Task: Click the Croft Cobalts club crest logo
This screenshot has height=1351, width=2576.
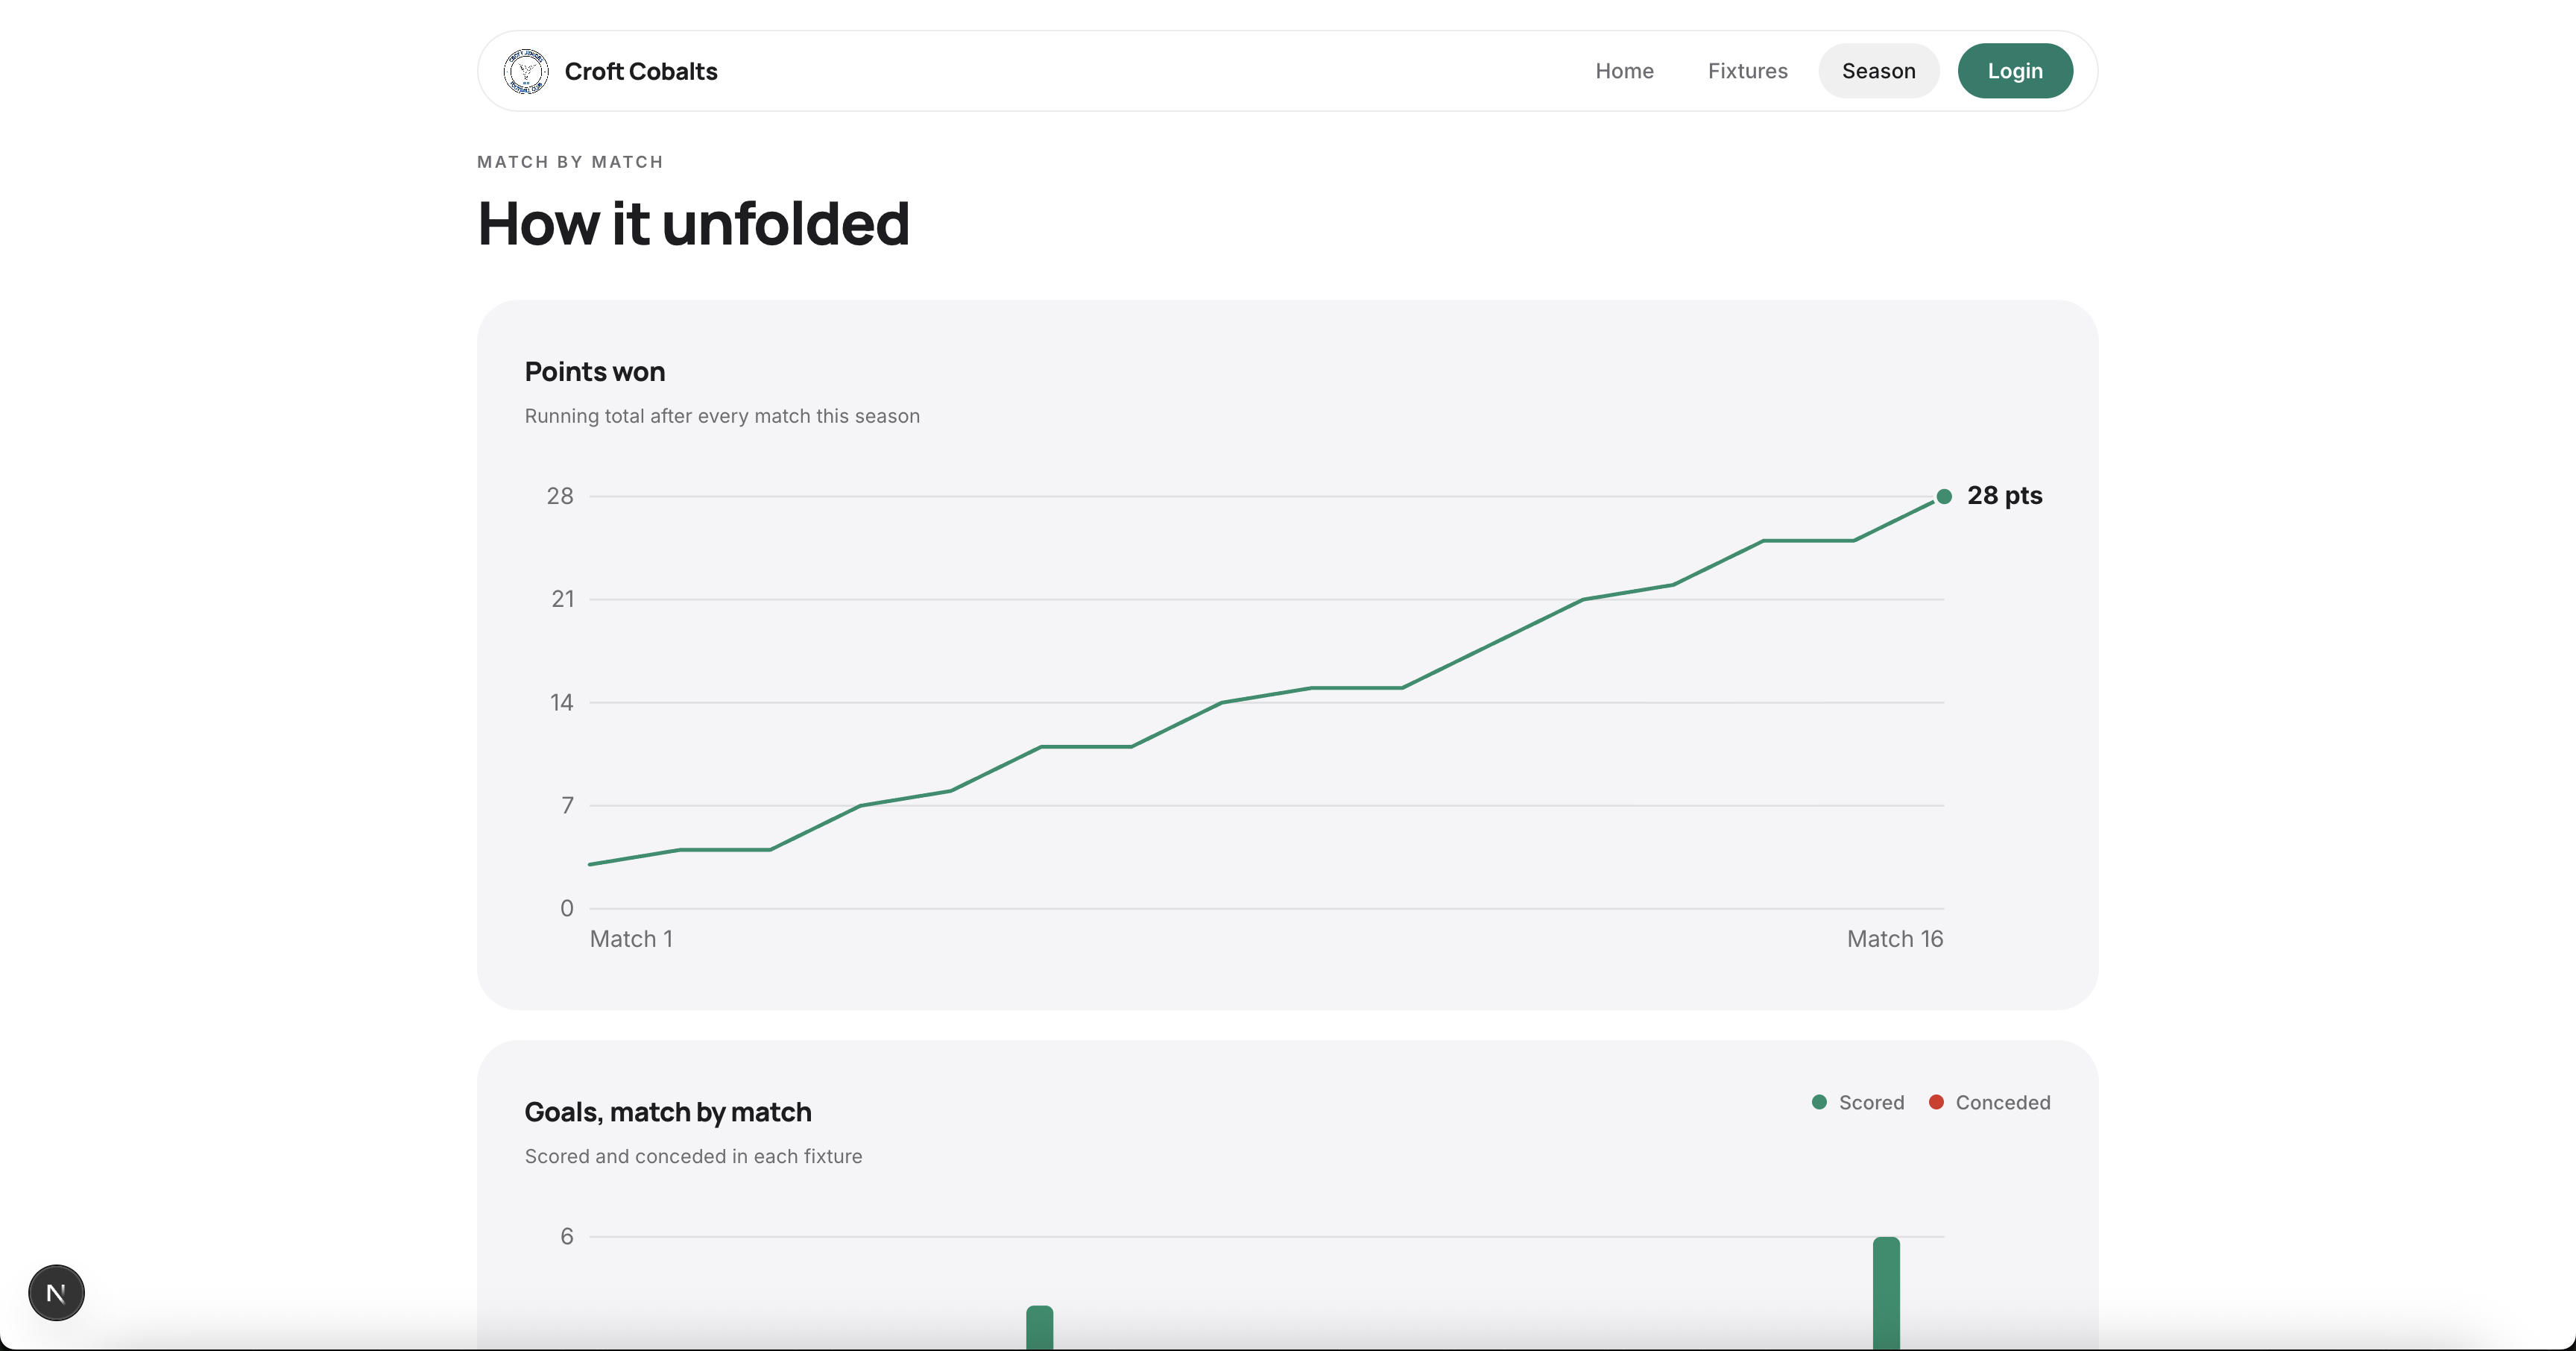Action: click(x=525, y=71)
